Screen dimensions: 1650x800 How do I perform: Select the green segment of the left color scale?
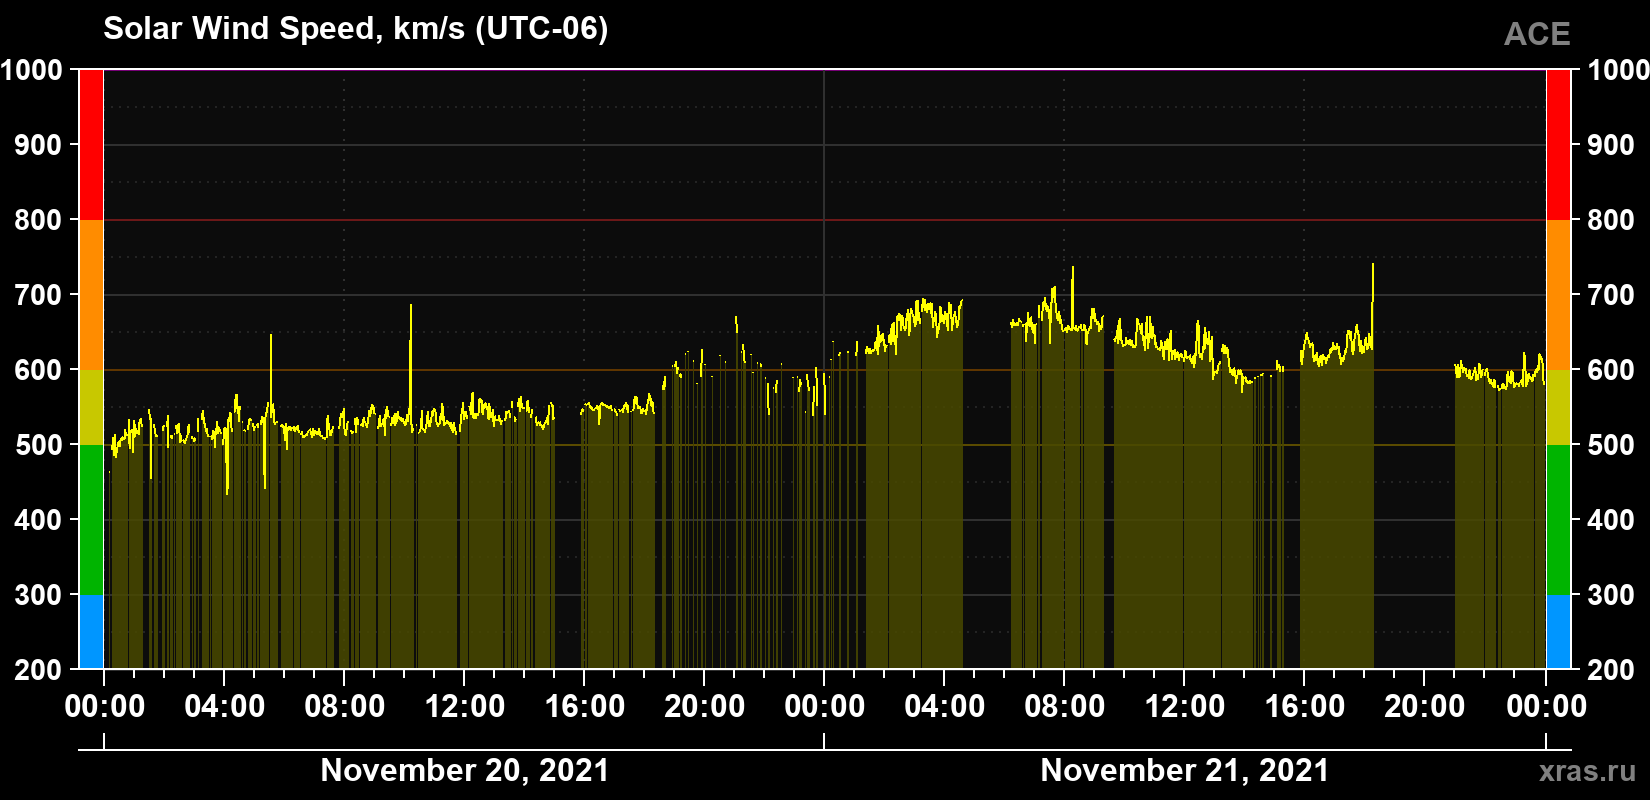pos(91,520)
